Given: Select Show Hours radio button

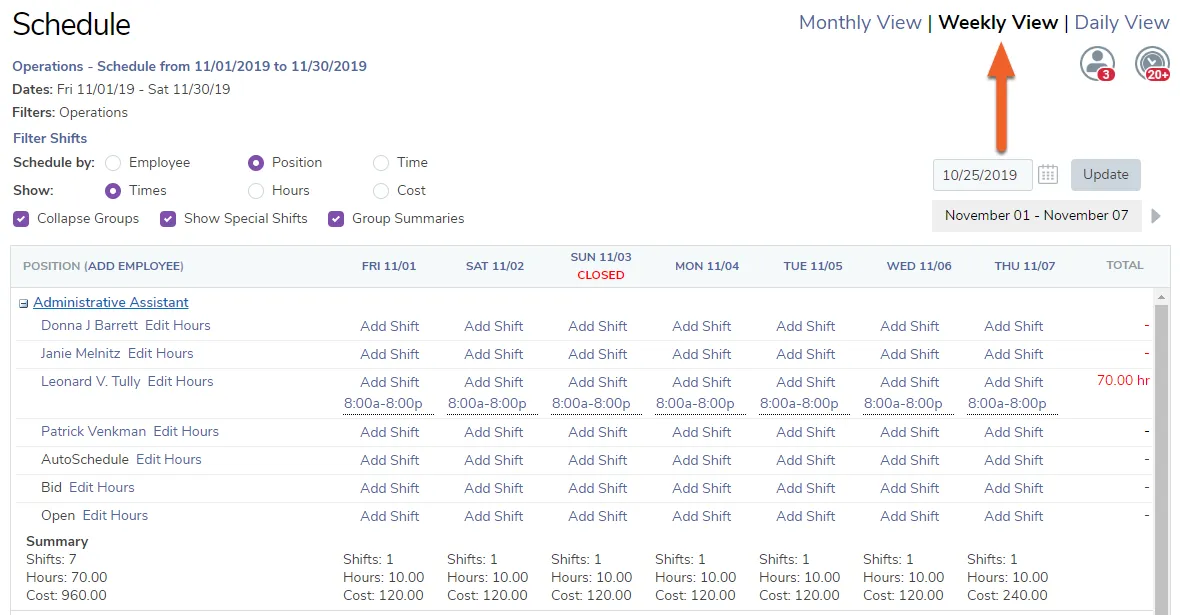Looking at the screenshot, I should 256,191.
